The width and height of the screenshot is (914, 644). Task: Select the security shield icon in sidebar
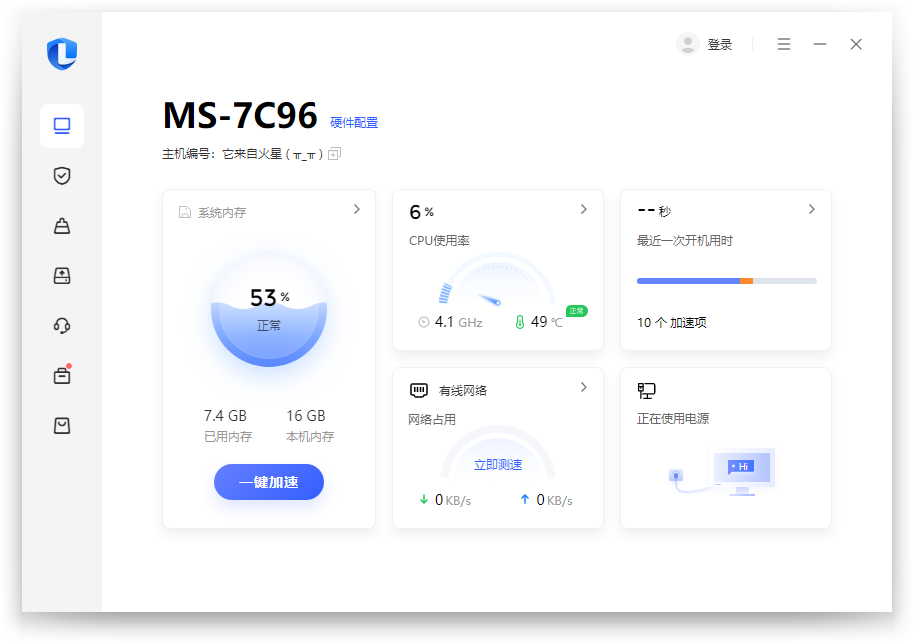[x=62, y=176]
